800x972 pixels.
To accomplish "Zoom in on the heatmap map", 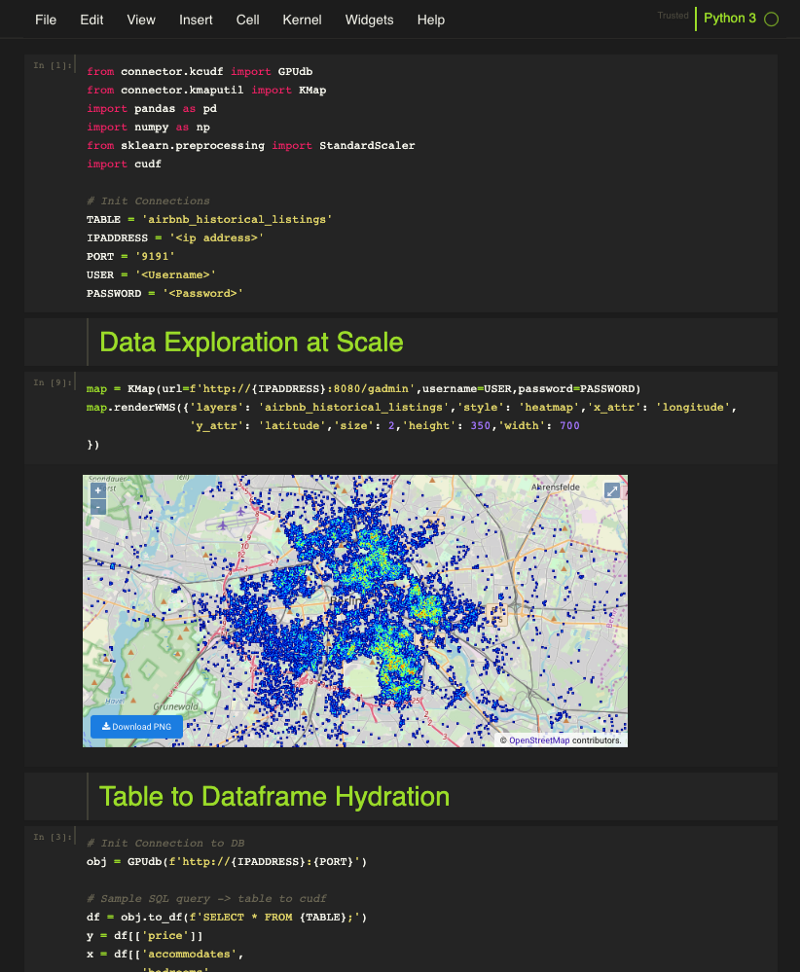I will pos(98,490).
